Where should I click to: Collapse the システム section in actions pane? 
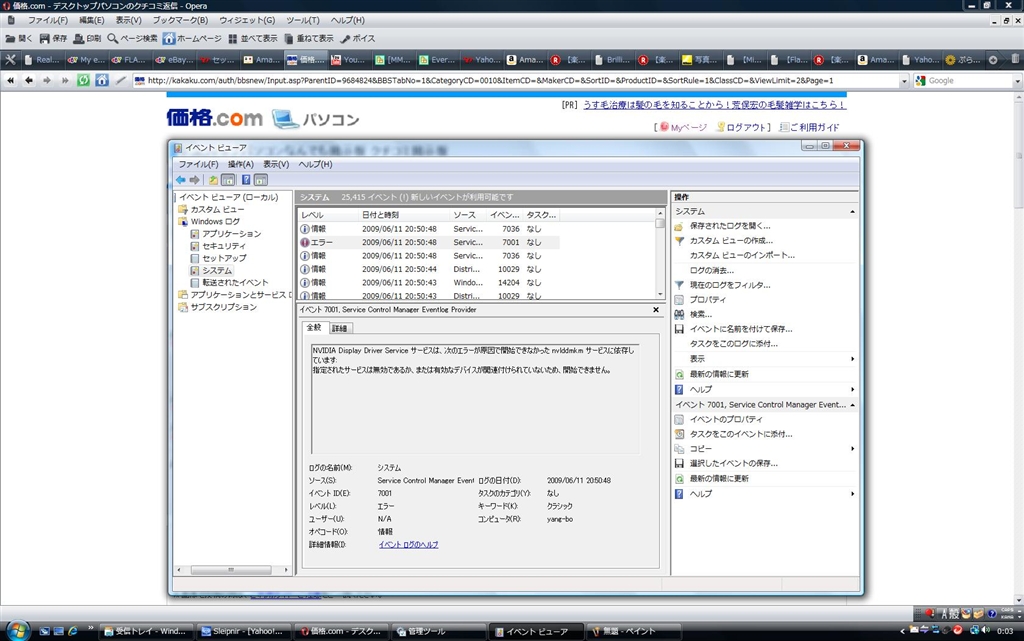[x=852, y=212]
